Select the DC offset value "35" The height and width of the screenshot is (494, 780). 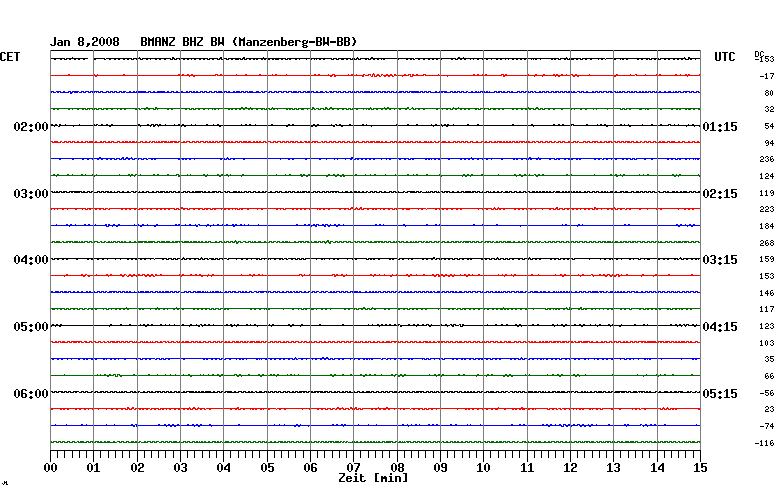pos(769,359)
